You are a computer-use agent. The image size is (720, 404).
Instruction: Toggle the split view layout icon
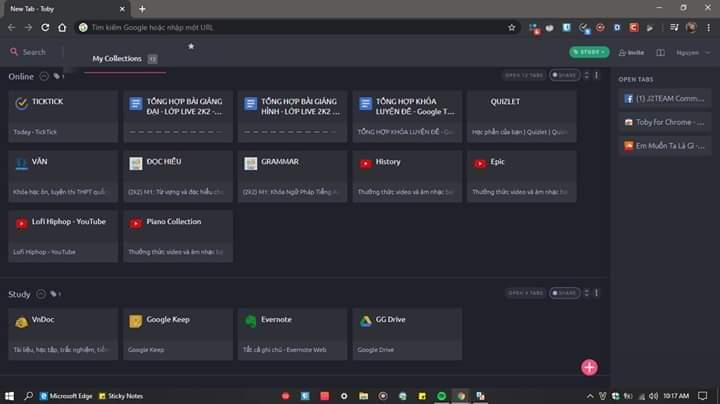[x=660, y=52]
